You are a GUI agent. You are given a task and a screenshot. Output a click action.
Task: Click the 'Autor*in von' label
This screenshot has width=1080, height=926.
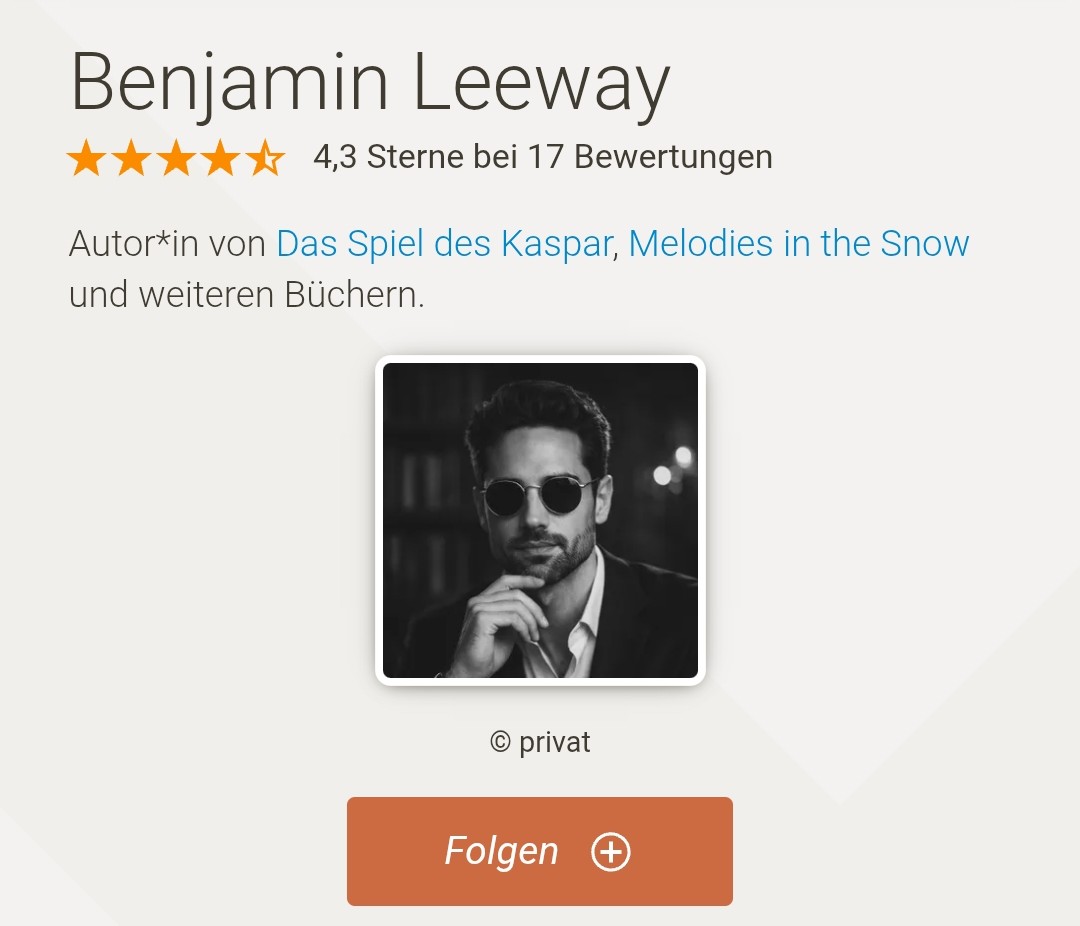click(167, 244)
